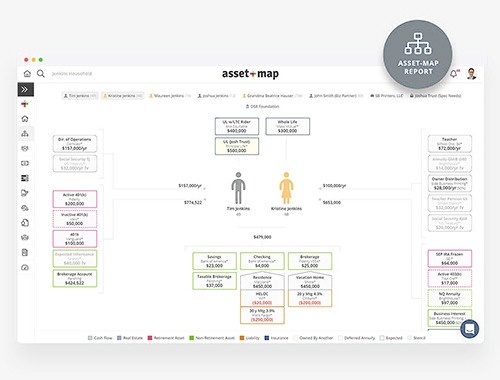The height and width of the screenshot is (380, 500).
Task: Click the colorful Asset-Map plus logo in sidebar
Action: point(25,104)
